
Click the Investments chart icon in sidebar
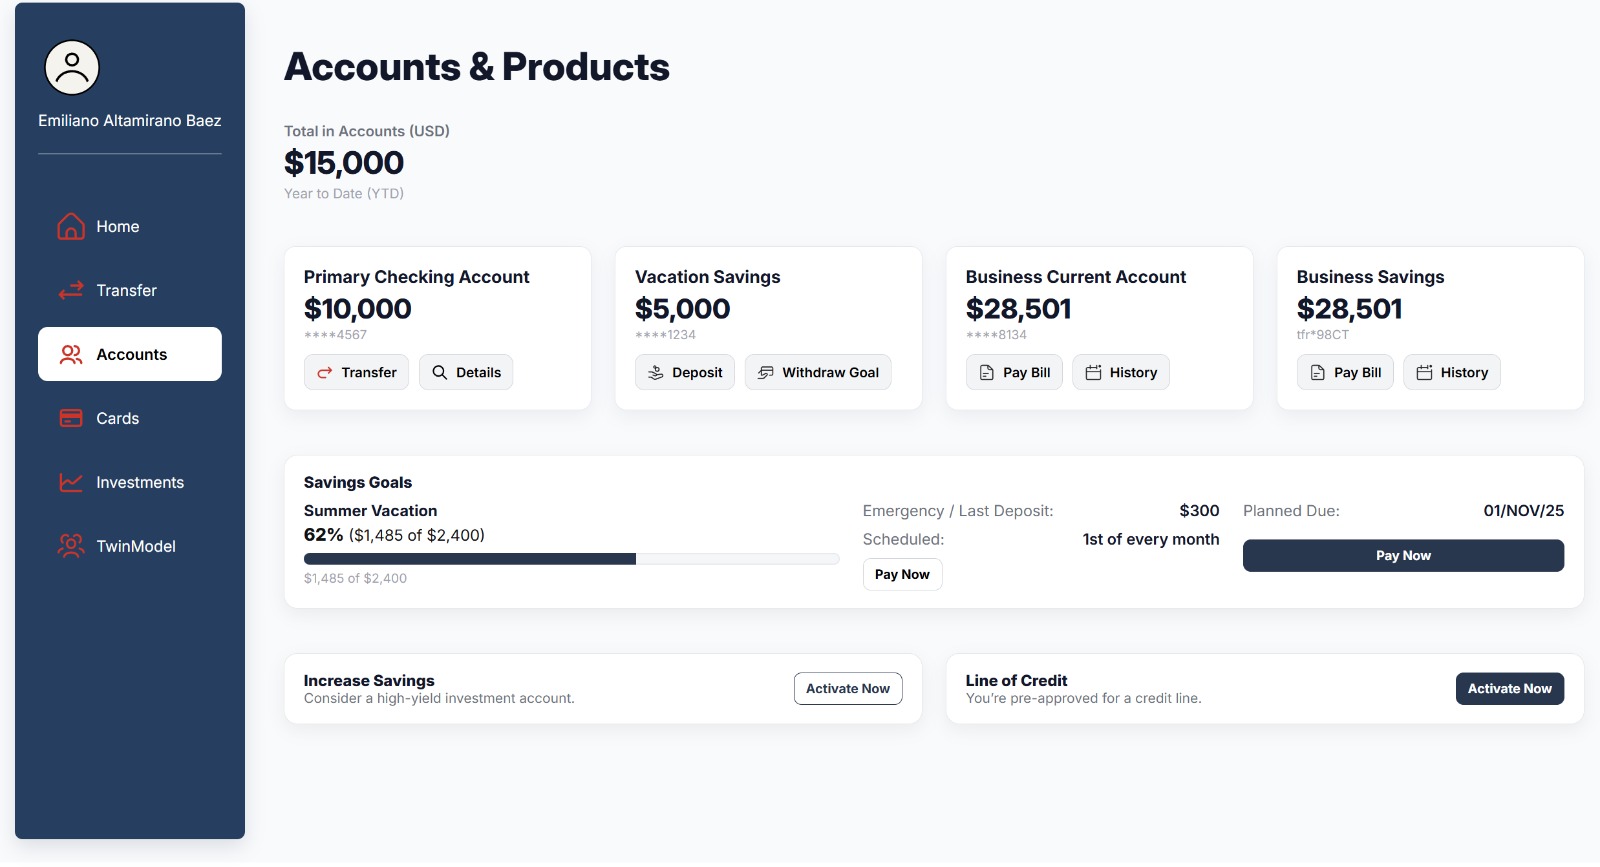[x=71, y=482]
